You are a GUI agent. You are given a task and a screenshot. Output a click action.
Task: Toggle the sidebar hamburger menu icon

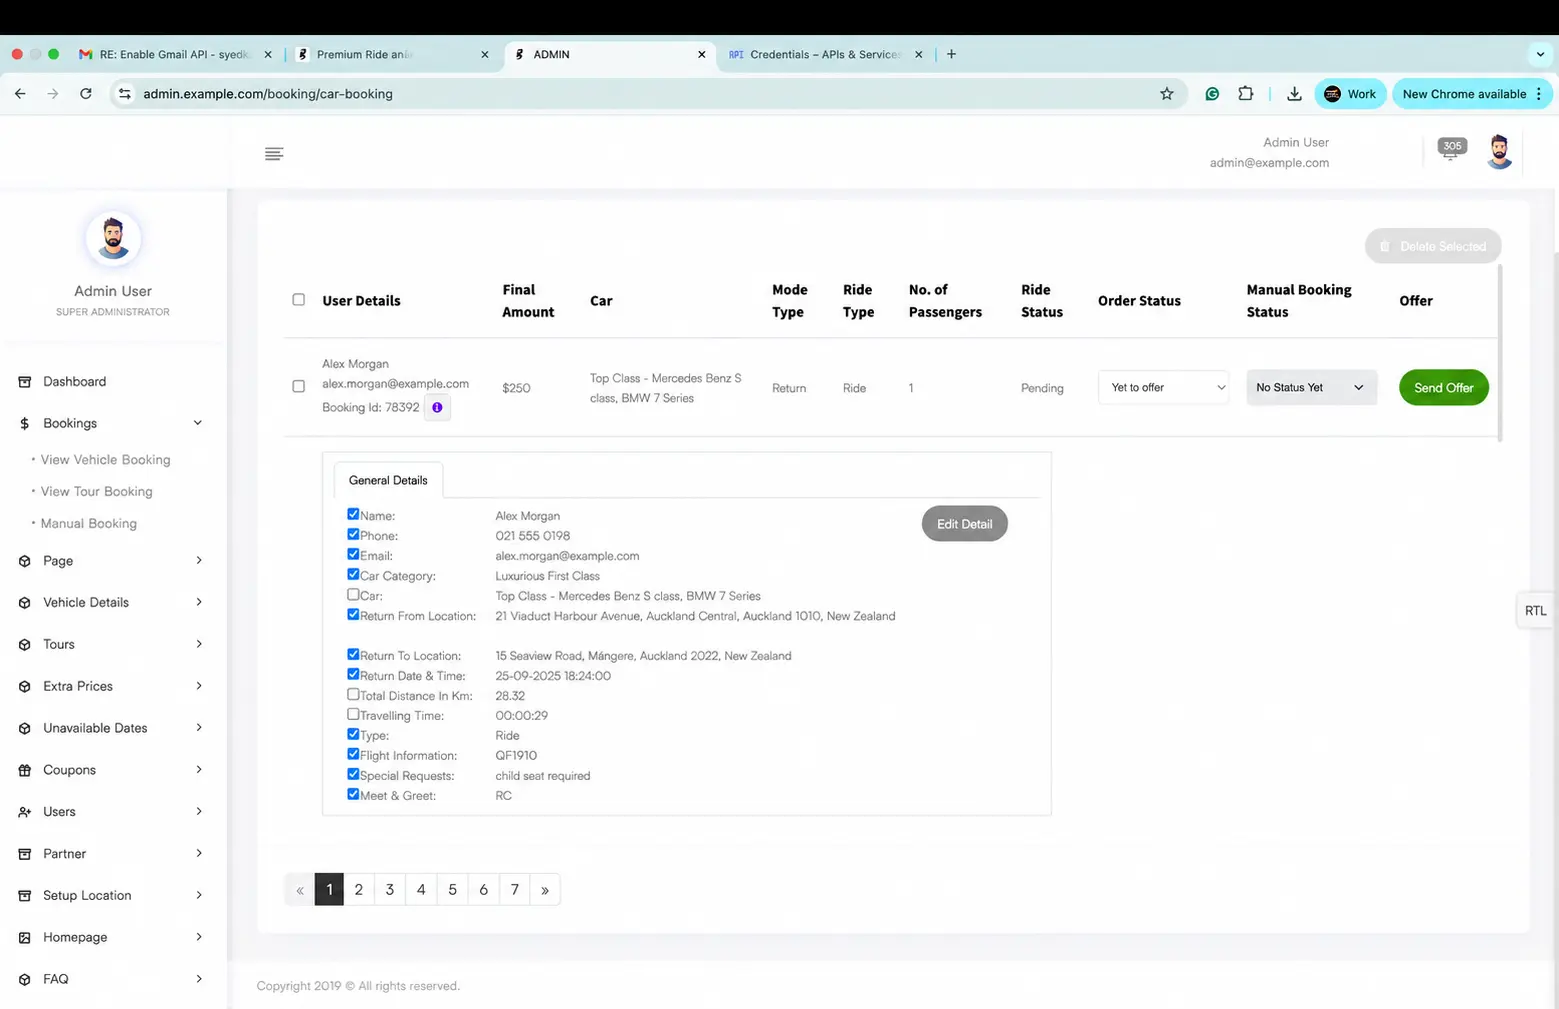pos(274,154)
